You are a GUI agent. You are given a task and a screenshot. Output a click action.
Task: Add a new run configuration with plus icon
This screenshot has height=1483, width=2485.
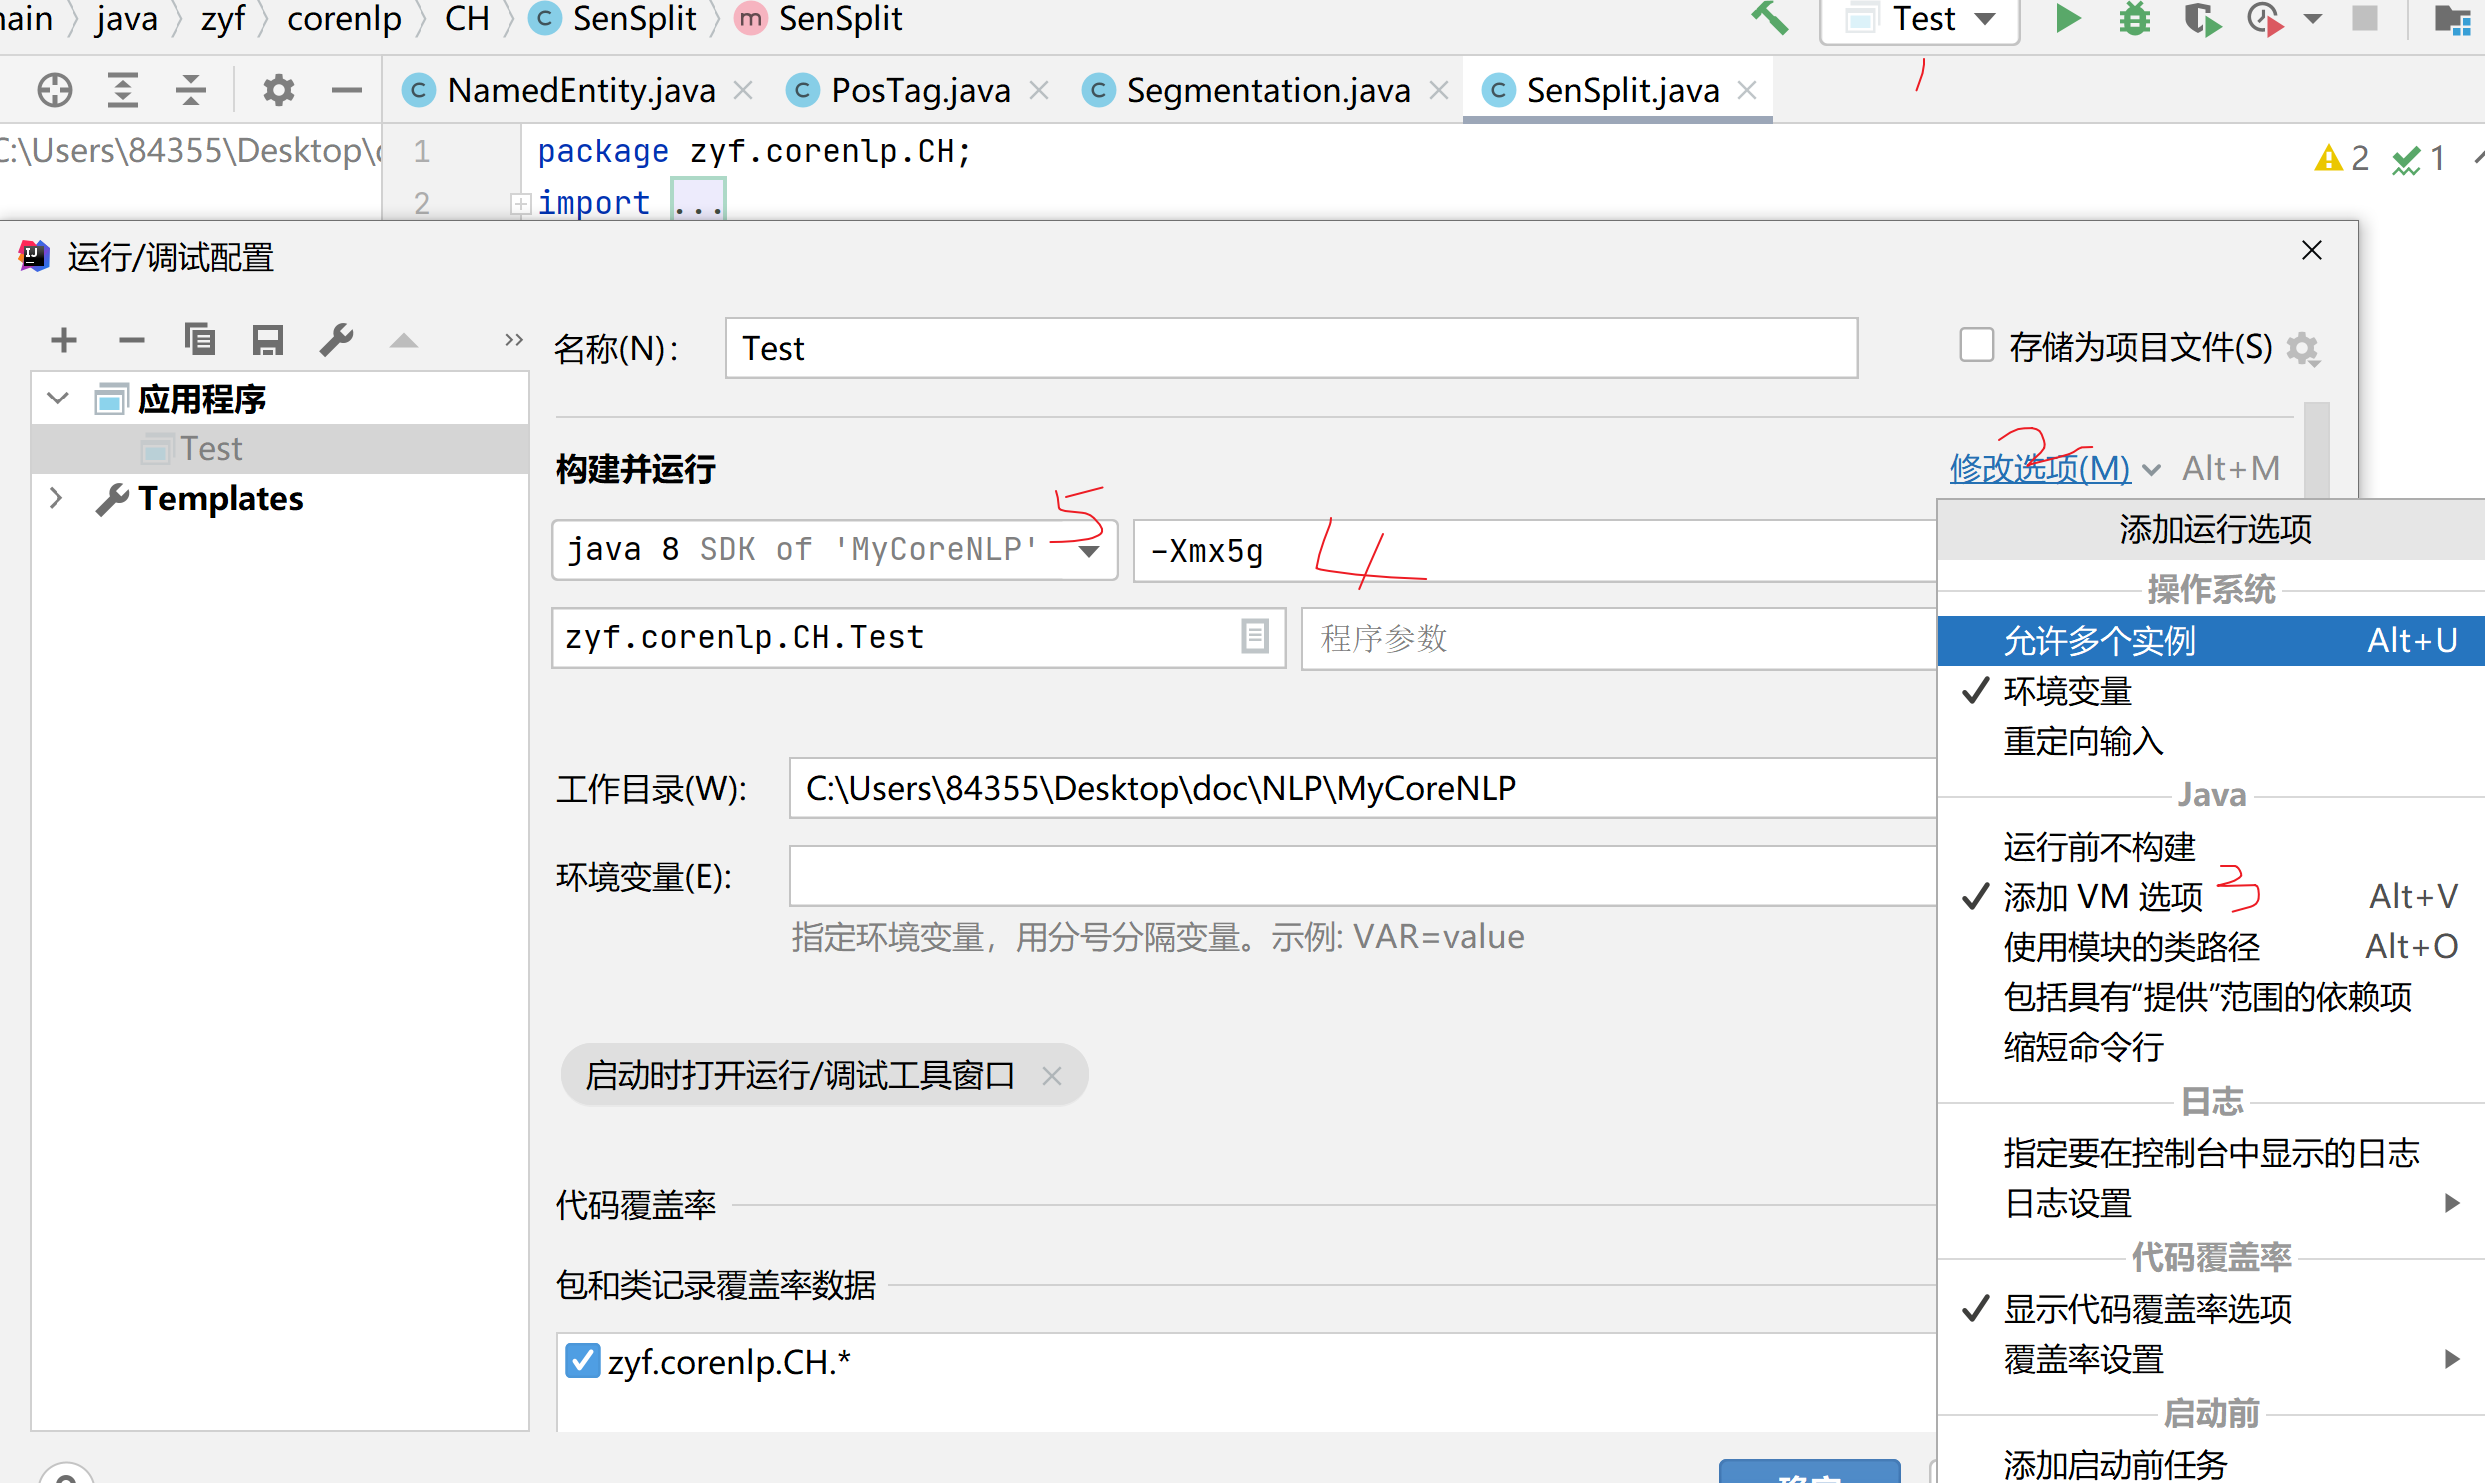click(63, 339)
